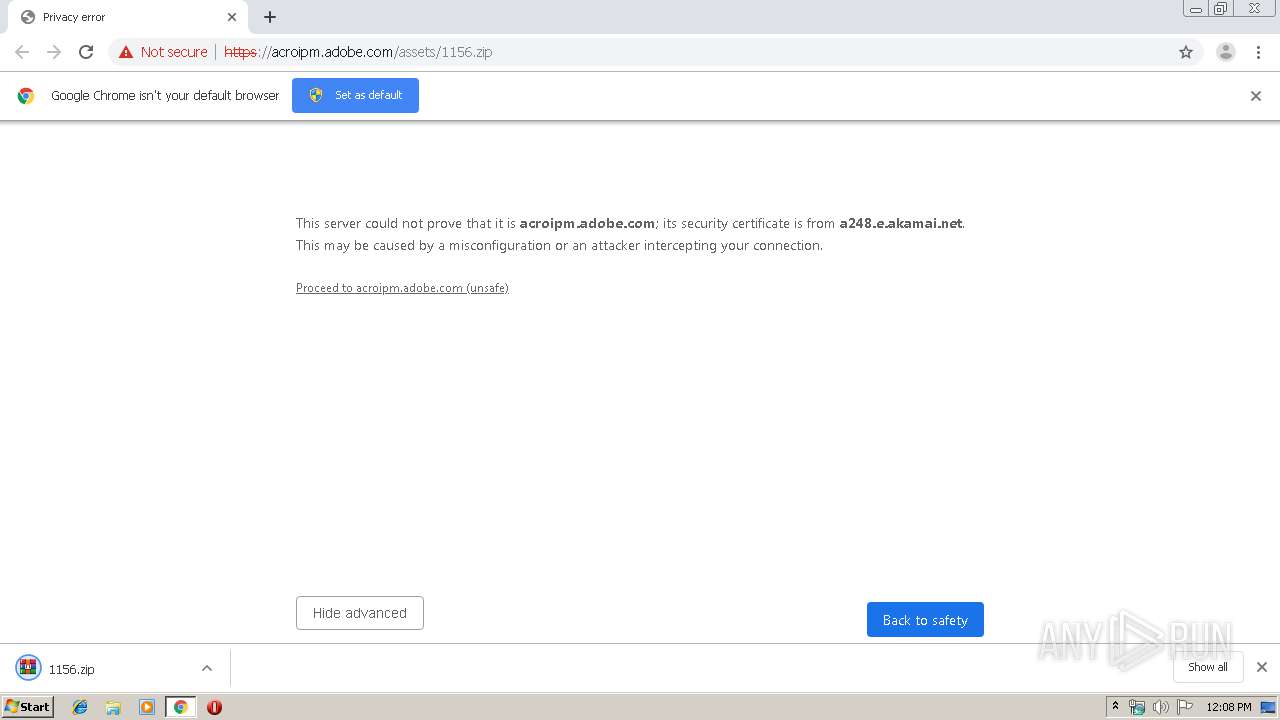The height and width of the screenshot is (720, 1280).
Task: Proceed to acroipm.adobe.com (unsafe) link
Action: point(402,288)
